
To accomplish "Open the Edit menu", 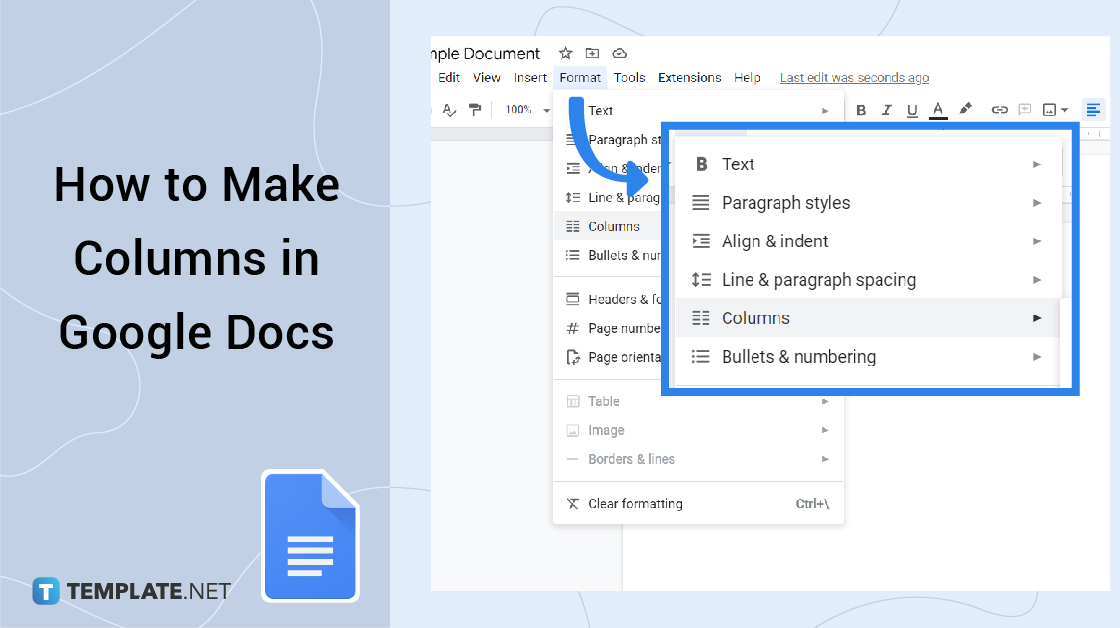I will point(449,77).
